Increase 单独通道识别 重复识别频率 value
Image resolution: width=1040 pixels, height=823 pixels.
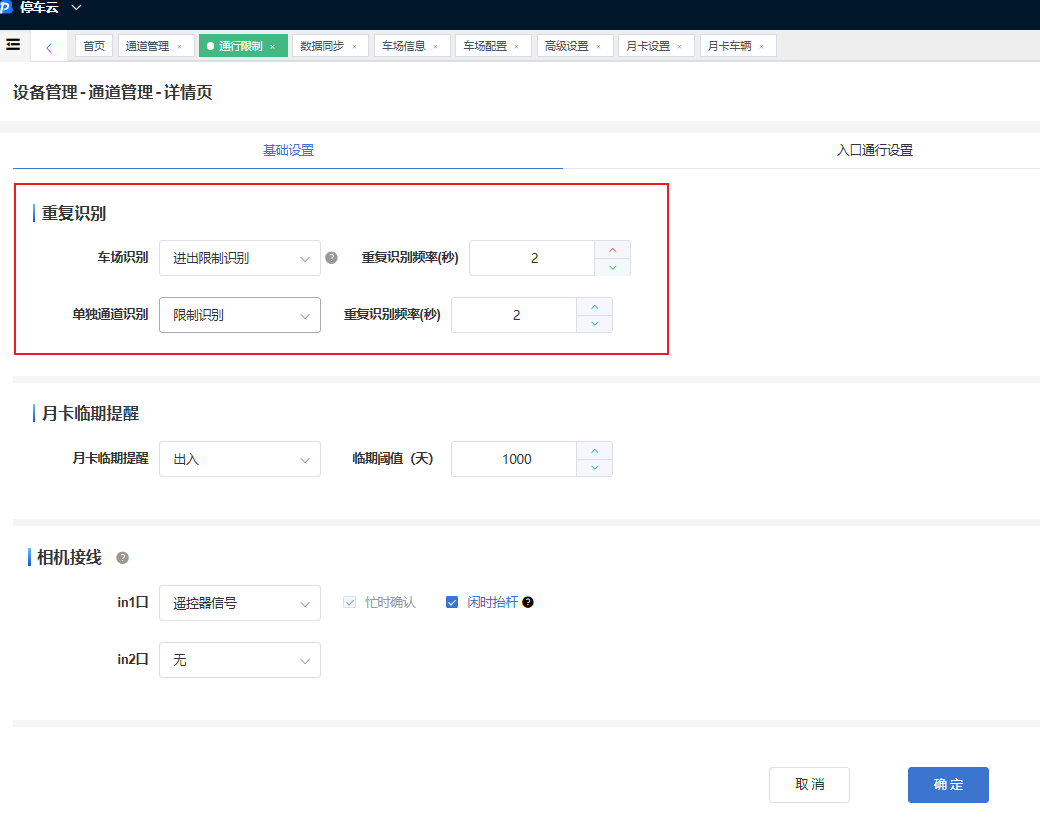click(594, 307)
